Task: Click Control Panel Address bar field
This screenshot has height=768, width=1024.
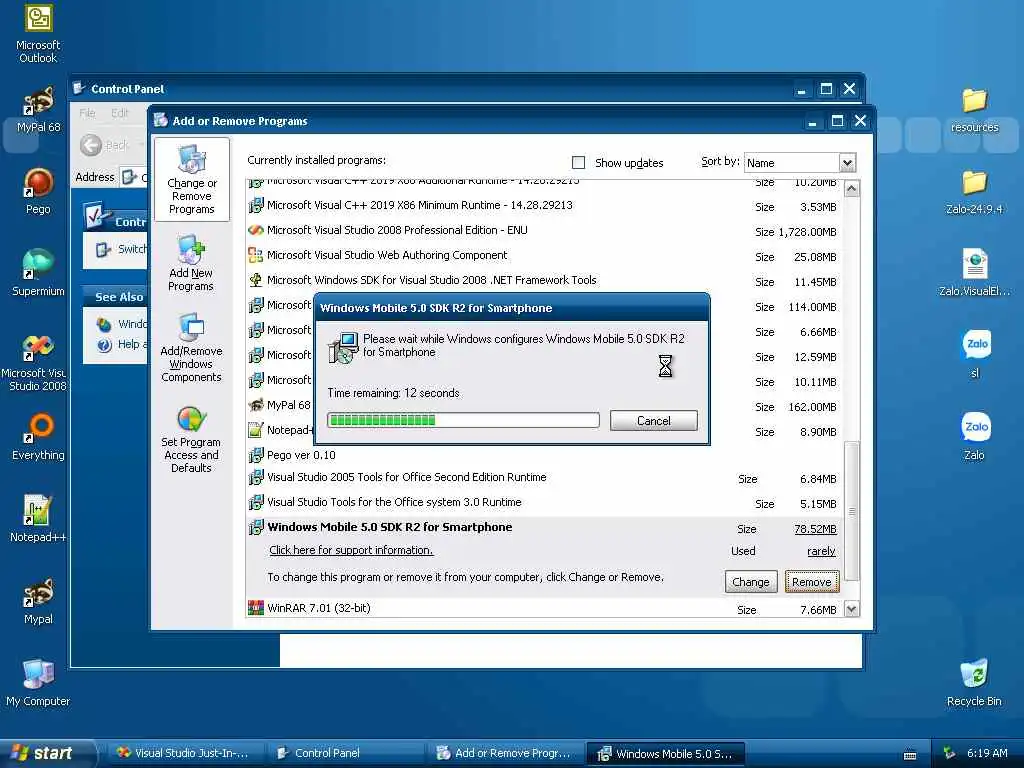Action: (x=135, y=177)
